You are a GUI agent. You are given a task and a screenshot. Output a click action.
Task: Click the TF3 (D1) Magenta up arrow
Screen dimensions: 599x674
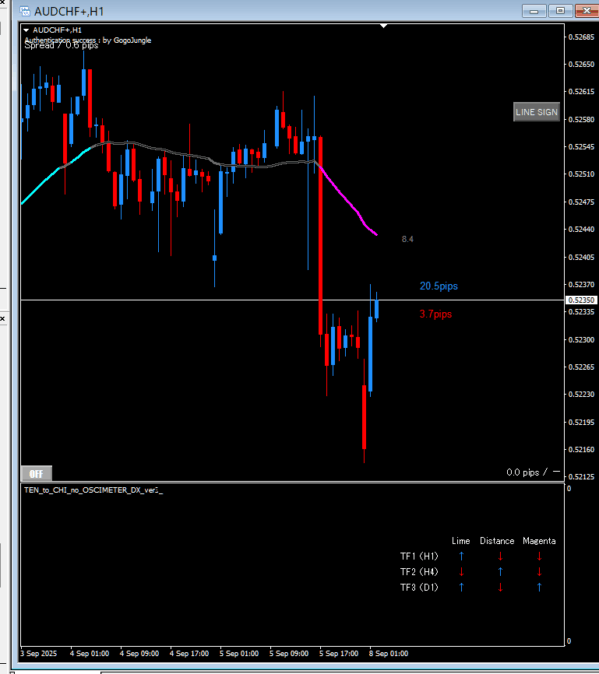(x=539, y=587)
